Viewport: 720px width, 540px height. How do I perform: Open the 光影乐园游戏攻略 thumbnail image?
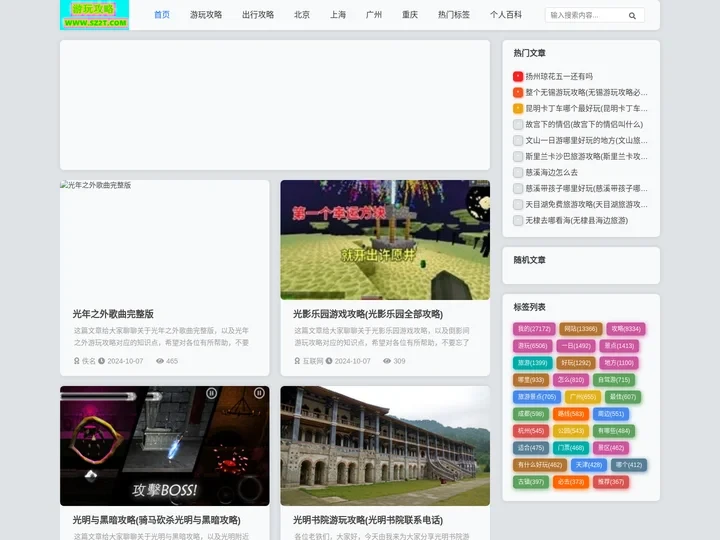point(385,240)
